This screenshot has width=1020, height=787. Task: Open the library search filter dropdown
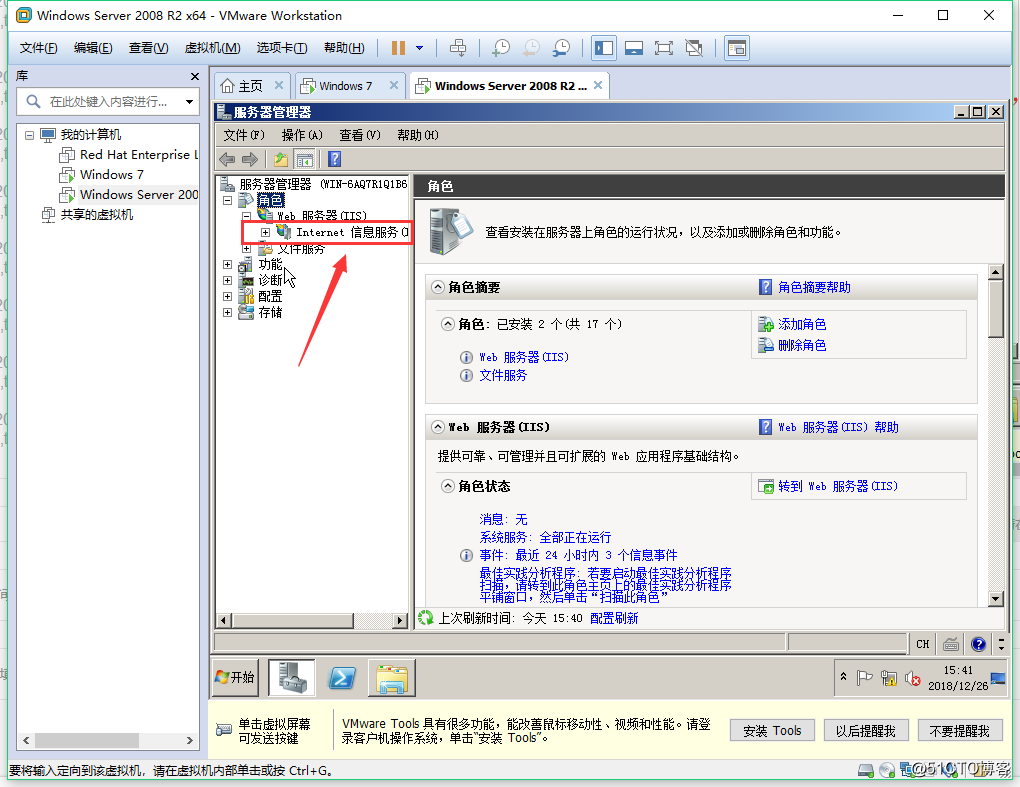click(189, 101)
